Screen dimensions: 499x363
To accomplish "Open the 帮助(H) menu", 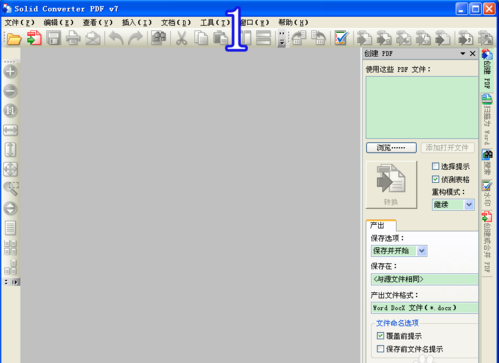I will click(x=293, y=23).
